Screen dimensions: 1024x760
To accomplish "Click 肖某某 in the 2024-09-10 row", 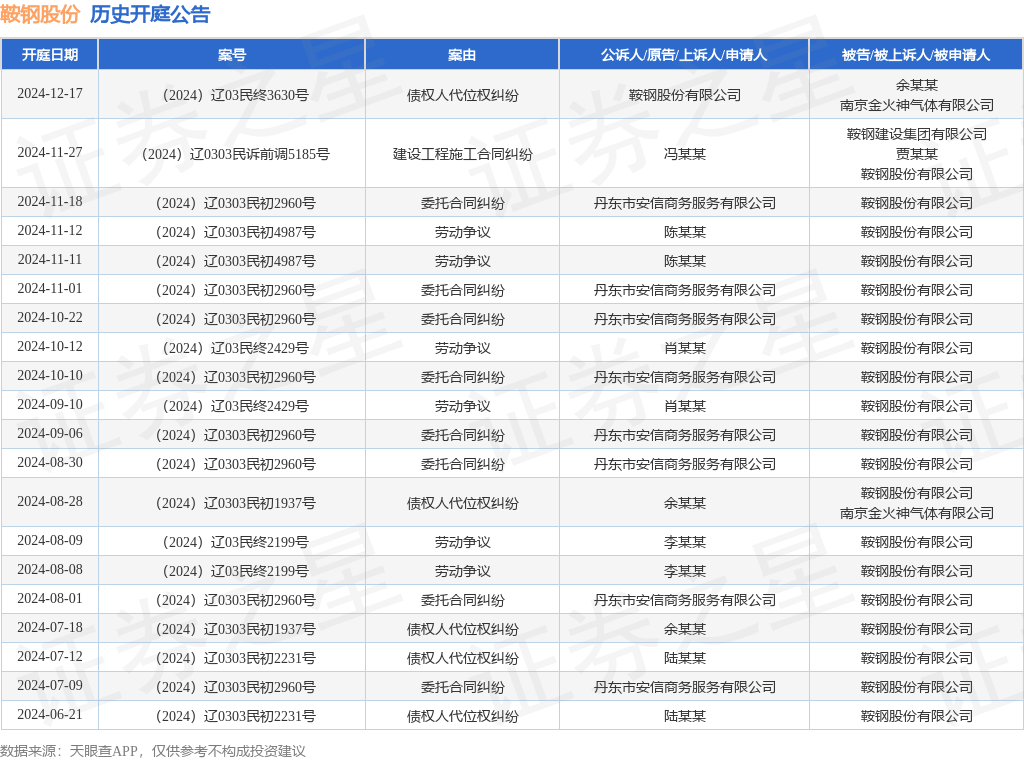I will coord(684,406).
